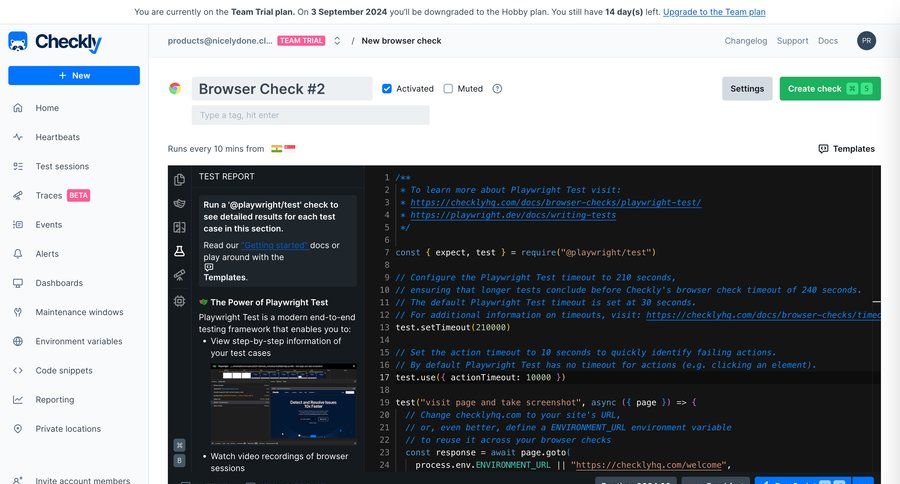The height and width of the screenshot is (484, 900).
Task: Click test.setTimeout(210000) code line
Action: (x=453, y=328)
